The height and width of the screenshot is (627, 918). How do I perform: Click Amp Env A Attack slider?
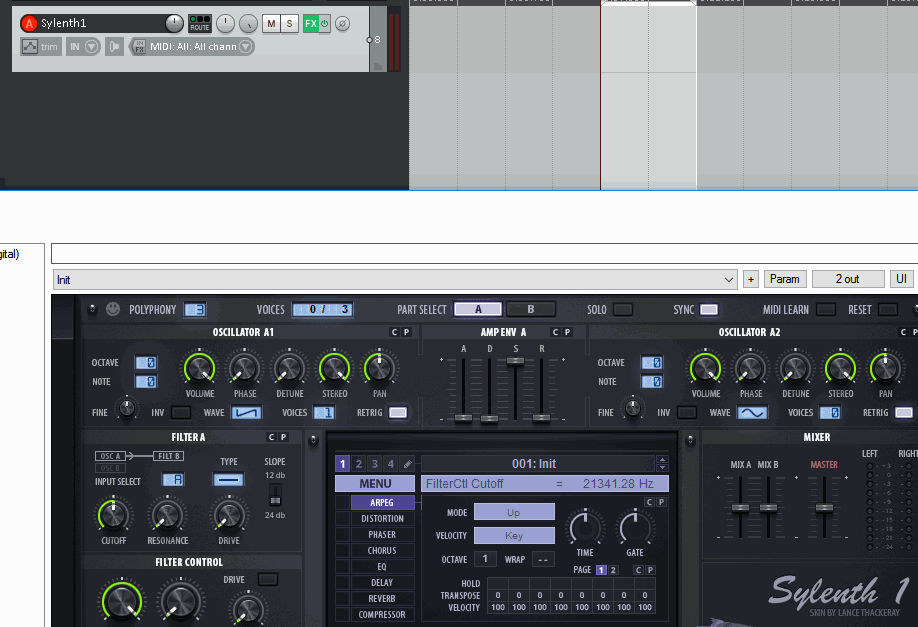[x=463, y=418]
